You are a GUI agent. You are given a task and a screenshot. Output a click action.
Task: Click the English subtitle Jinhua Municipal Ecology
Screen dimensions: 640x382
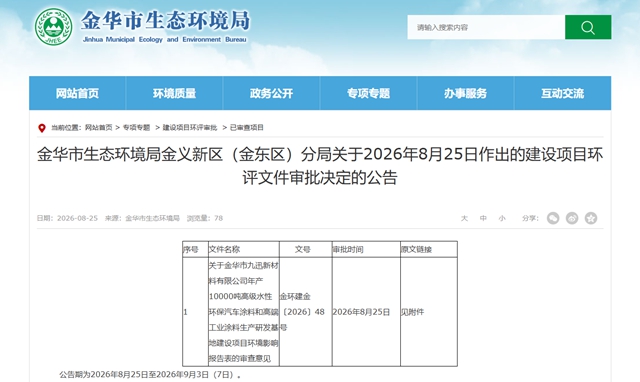164,40
